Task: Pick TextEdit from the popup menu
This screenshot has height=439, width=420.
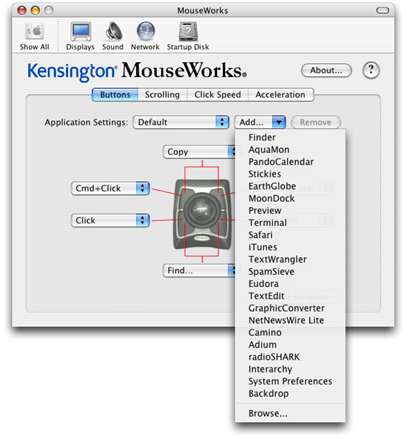Action: point(290,296)
